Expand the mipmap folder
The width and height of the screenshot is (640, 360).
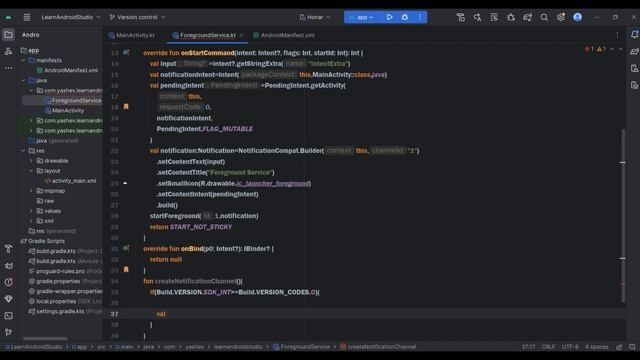(31, 191)
